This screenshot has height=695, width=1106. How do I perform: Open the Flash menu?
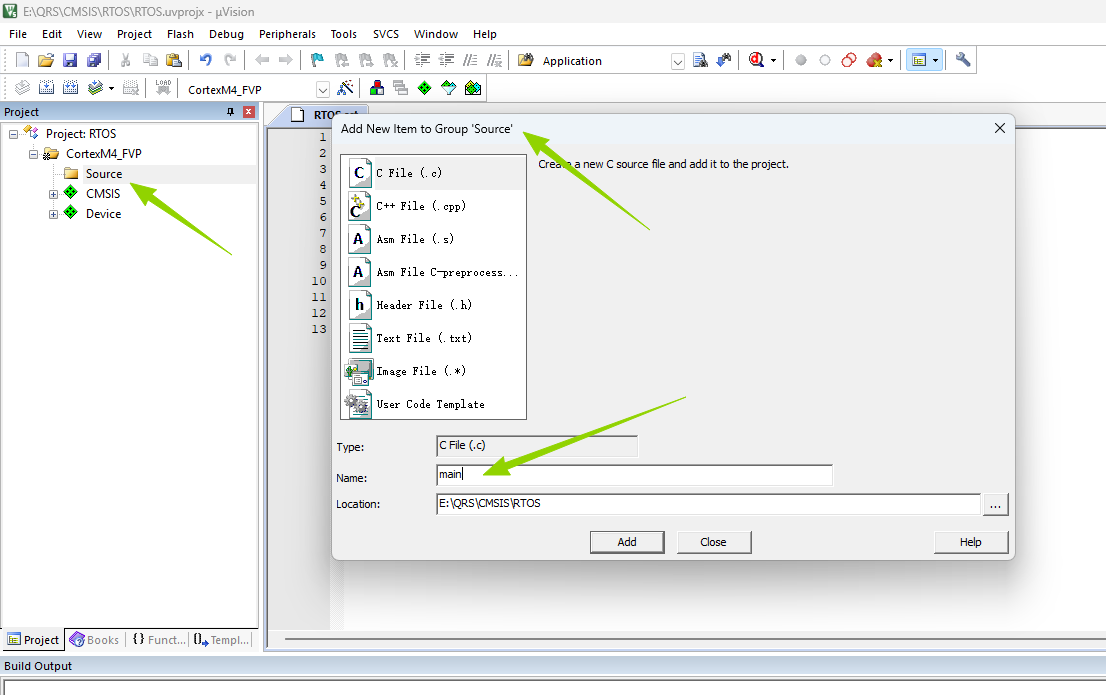pos(180,34)
